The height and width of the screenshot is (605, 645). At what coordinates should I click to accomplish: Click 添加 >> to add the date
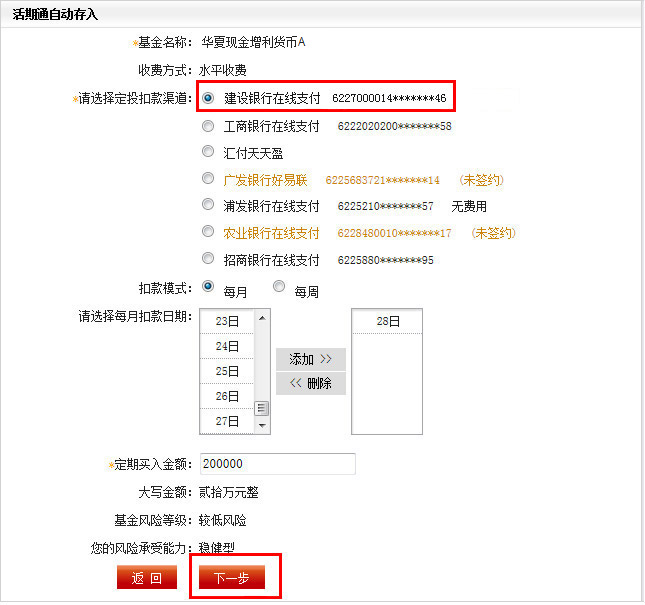(x=311, y=359)
